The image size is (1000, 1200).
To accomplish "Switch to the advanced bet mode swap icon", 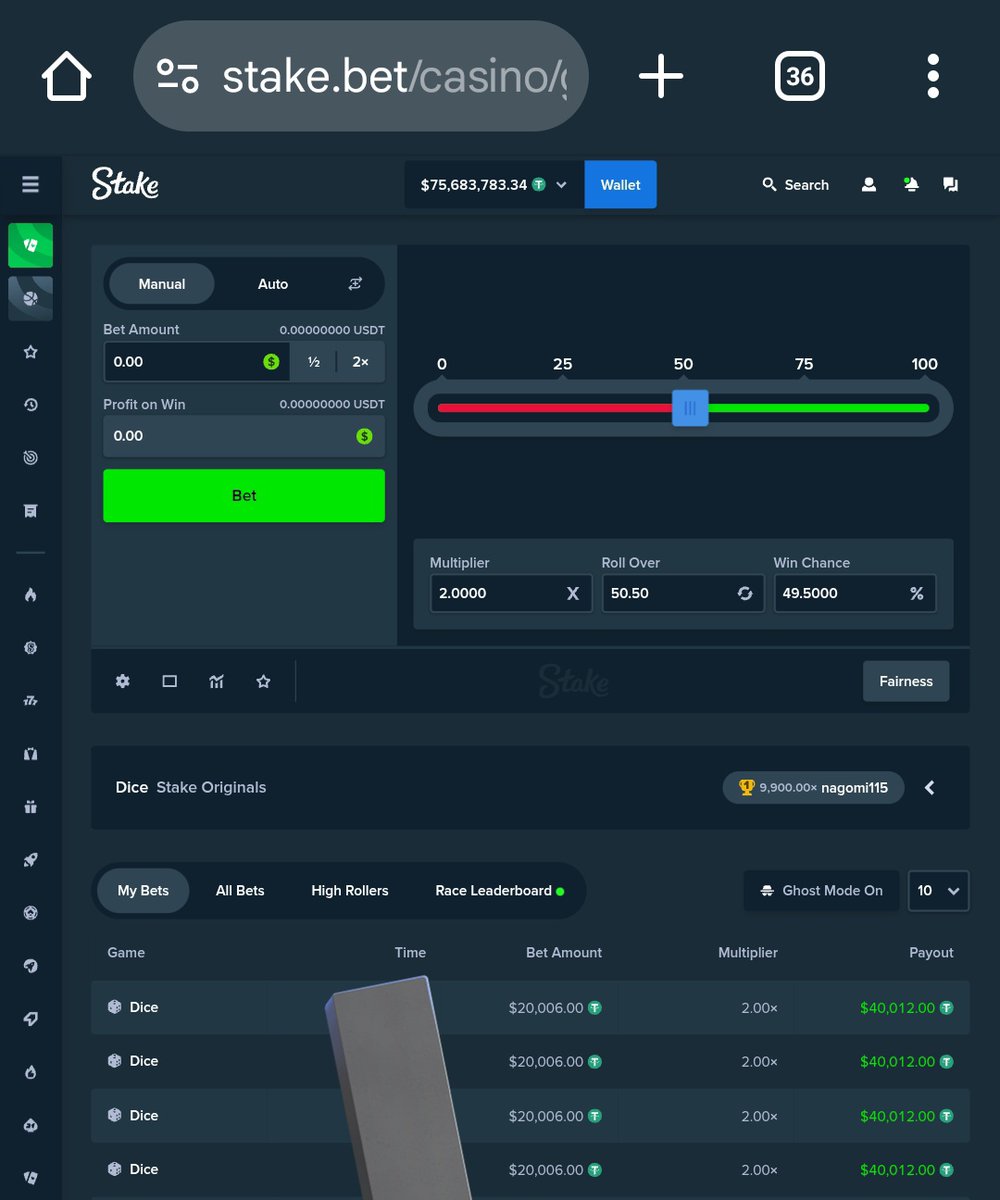I will pos(355,284).
